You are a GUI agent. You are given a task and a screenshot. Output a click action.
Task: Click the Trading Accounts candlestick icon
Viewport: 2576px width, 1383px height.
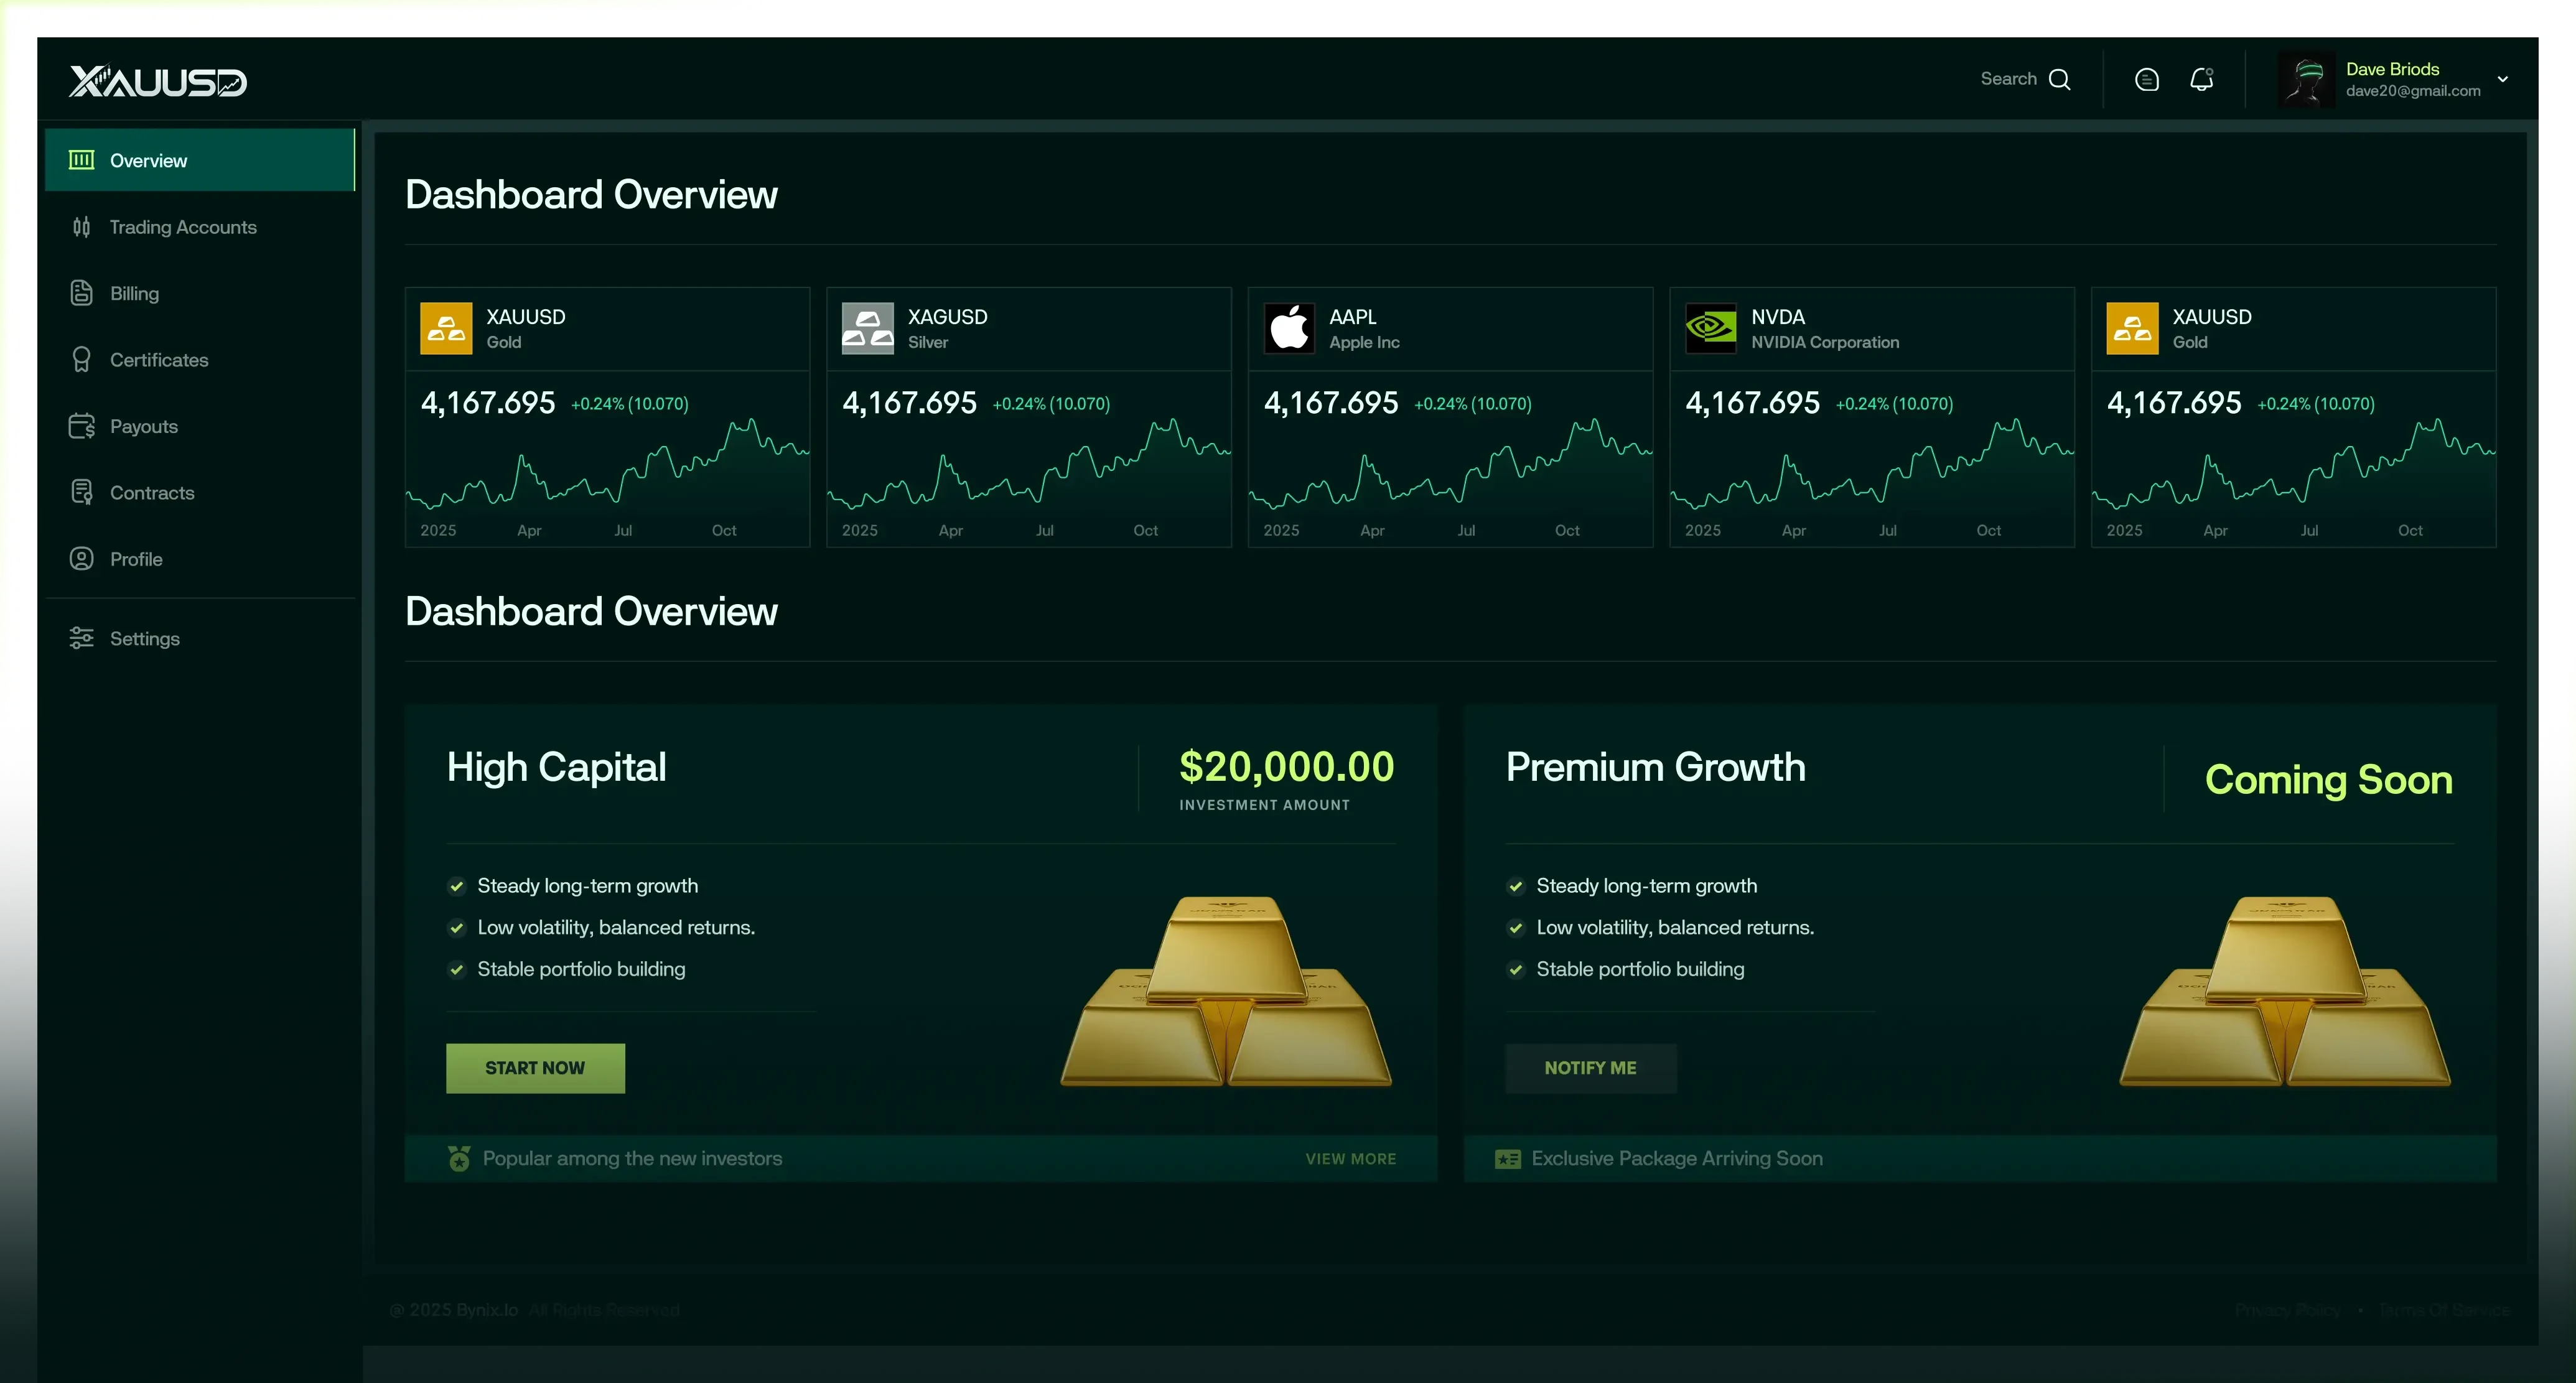(82, 227)
